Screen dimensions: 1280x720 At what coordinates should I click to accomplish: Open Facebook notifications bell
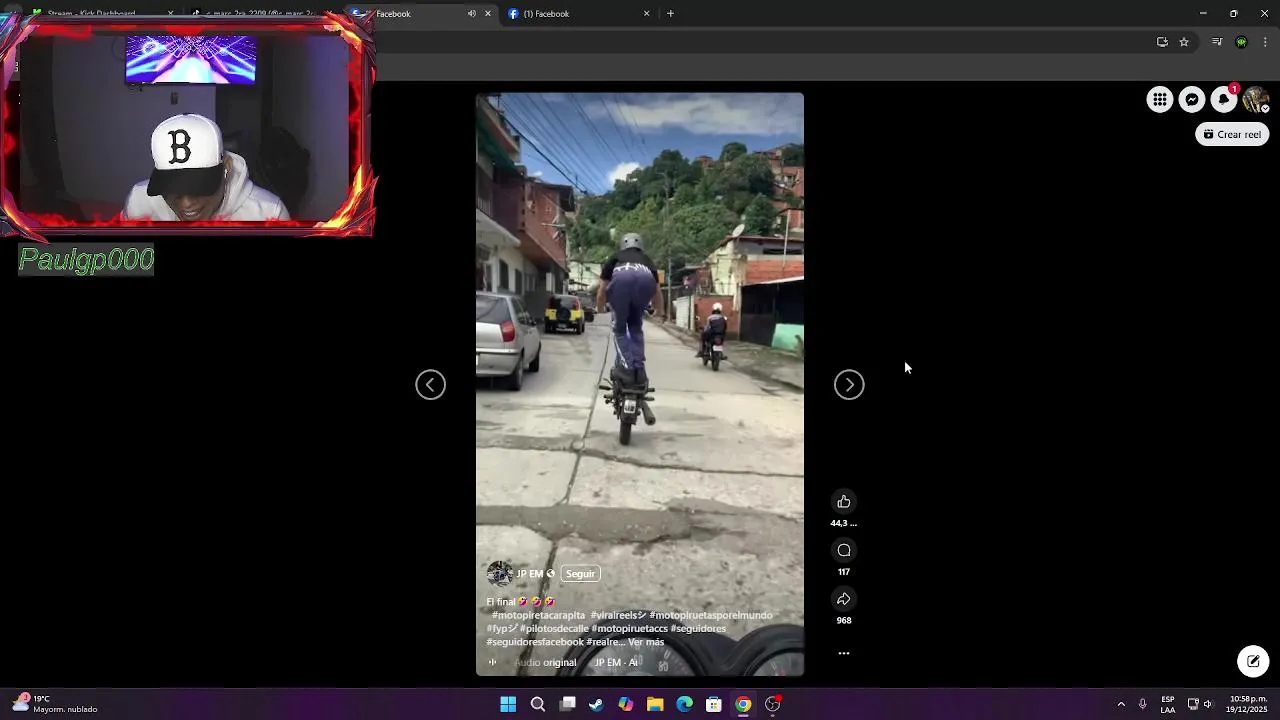[x=1224, y=99]
